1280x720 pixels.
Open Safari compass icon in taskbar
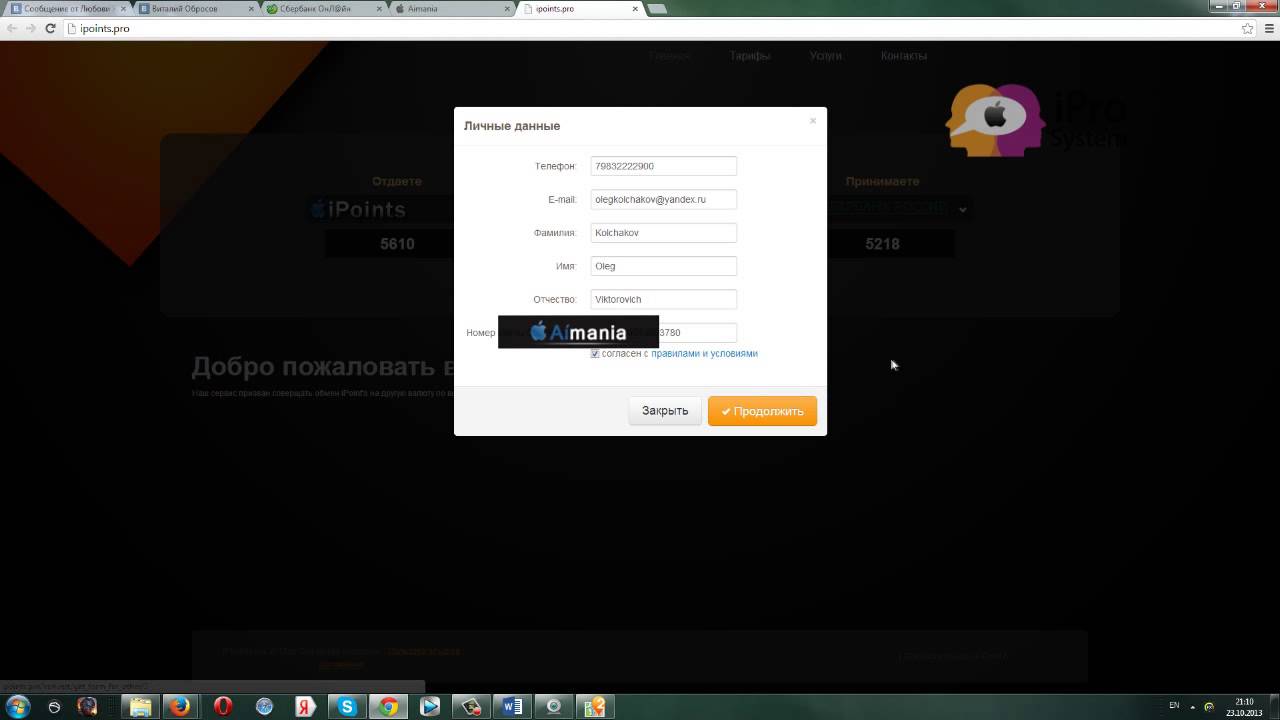(264, 707)
